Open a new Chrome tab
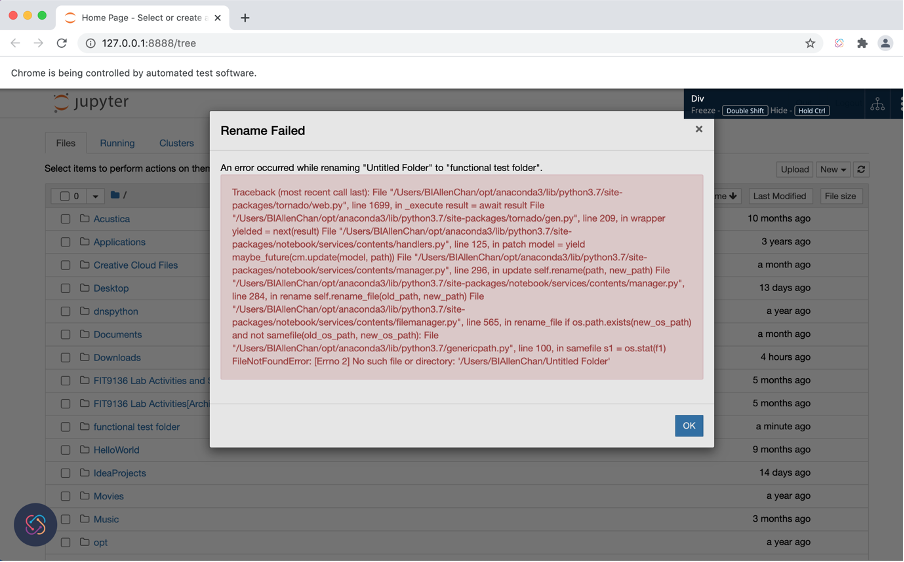The image size is (904, 562). coord(245,18)
